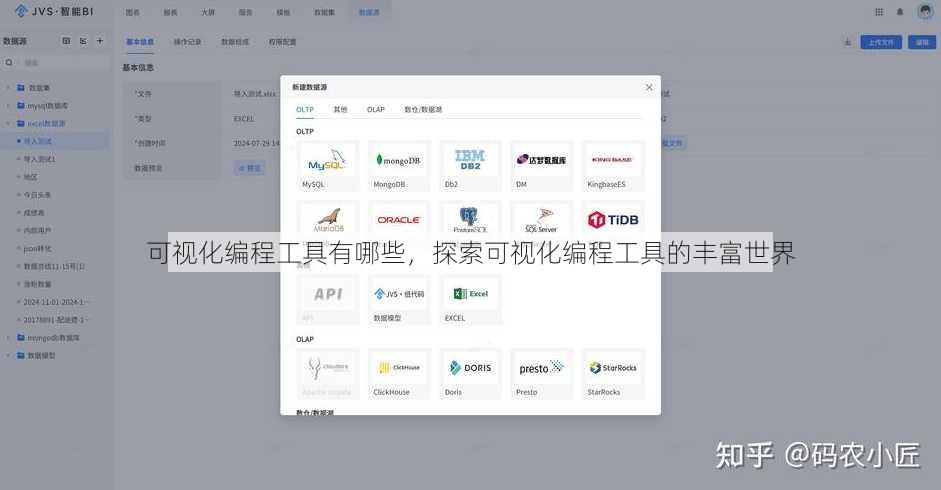The width and height of the screenshot is (941, 490).
Task: Go to 图表 in top navigation
Action: tap(133, 12)
